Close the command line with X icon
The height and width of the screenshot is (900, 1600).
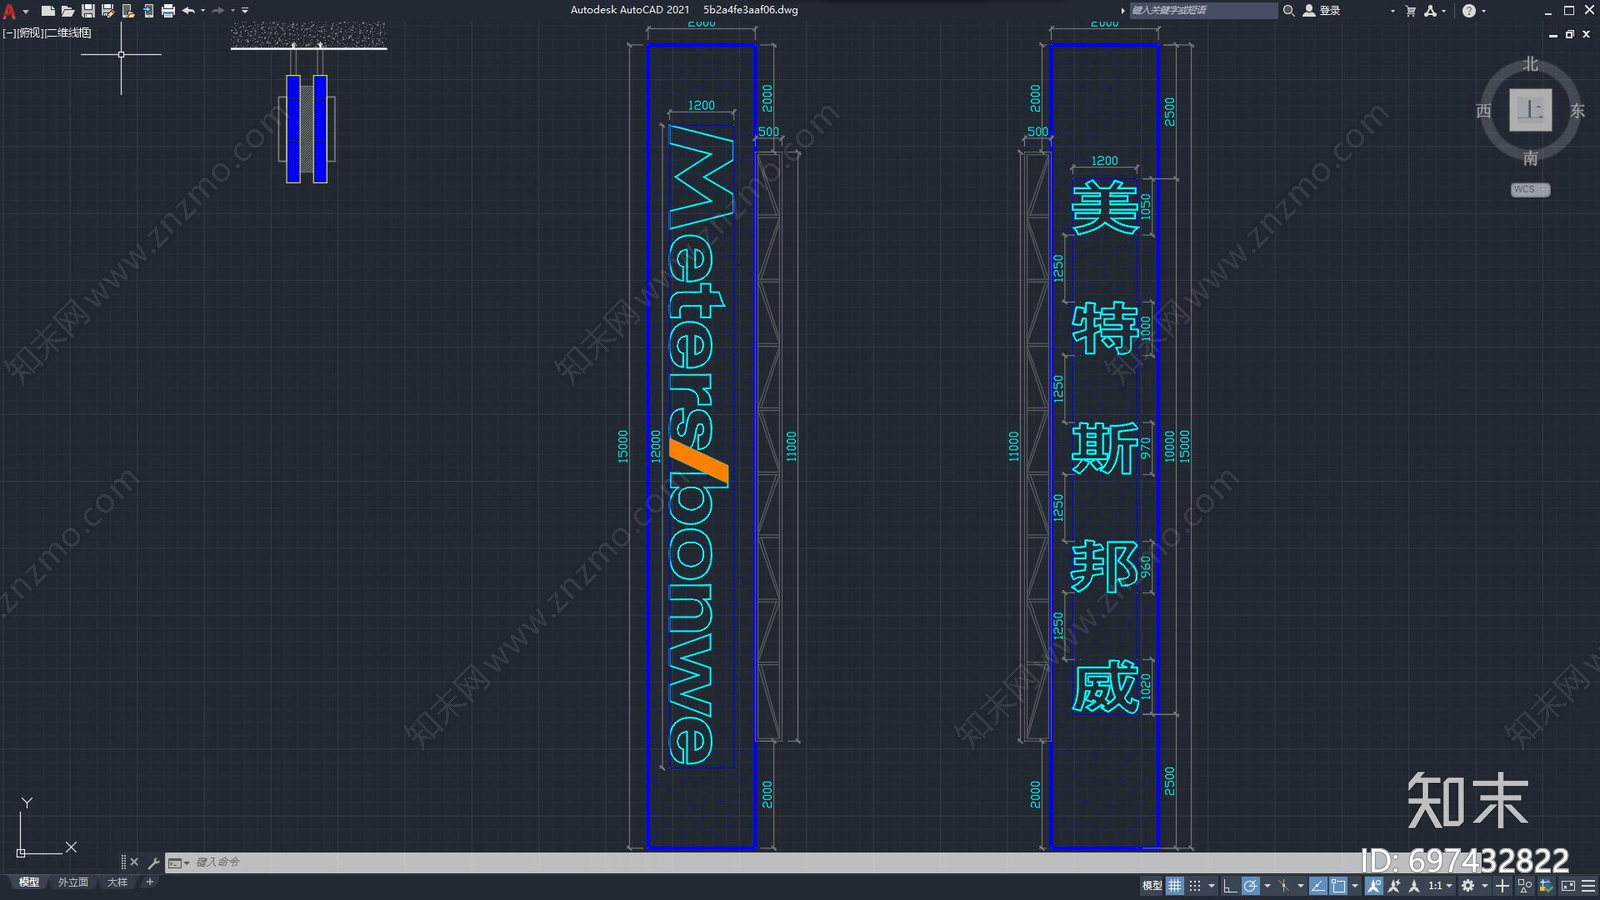click(134, 862)
